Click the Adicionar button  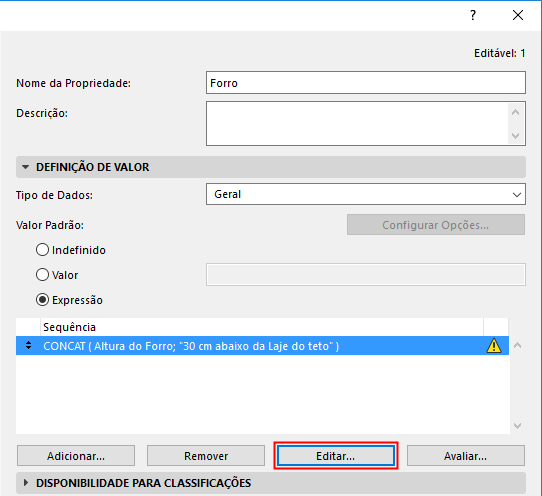76,456
